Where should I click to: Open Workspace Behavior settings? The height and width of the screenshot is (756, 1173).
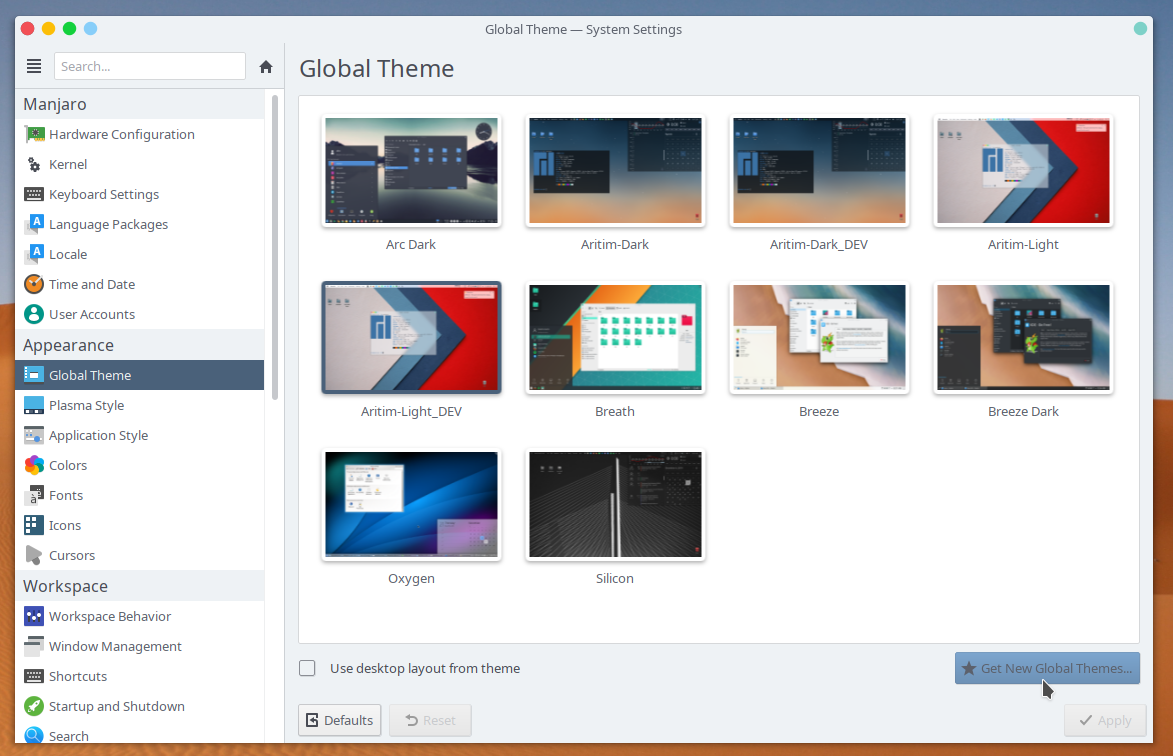click(x=140, y=616)
